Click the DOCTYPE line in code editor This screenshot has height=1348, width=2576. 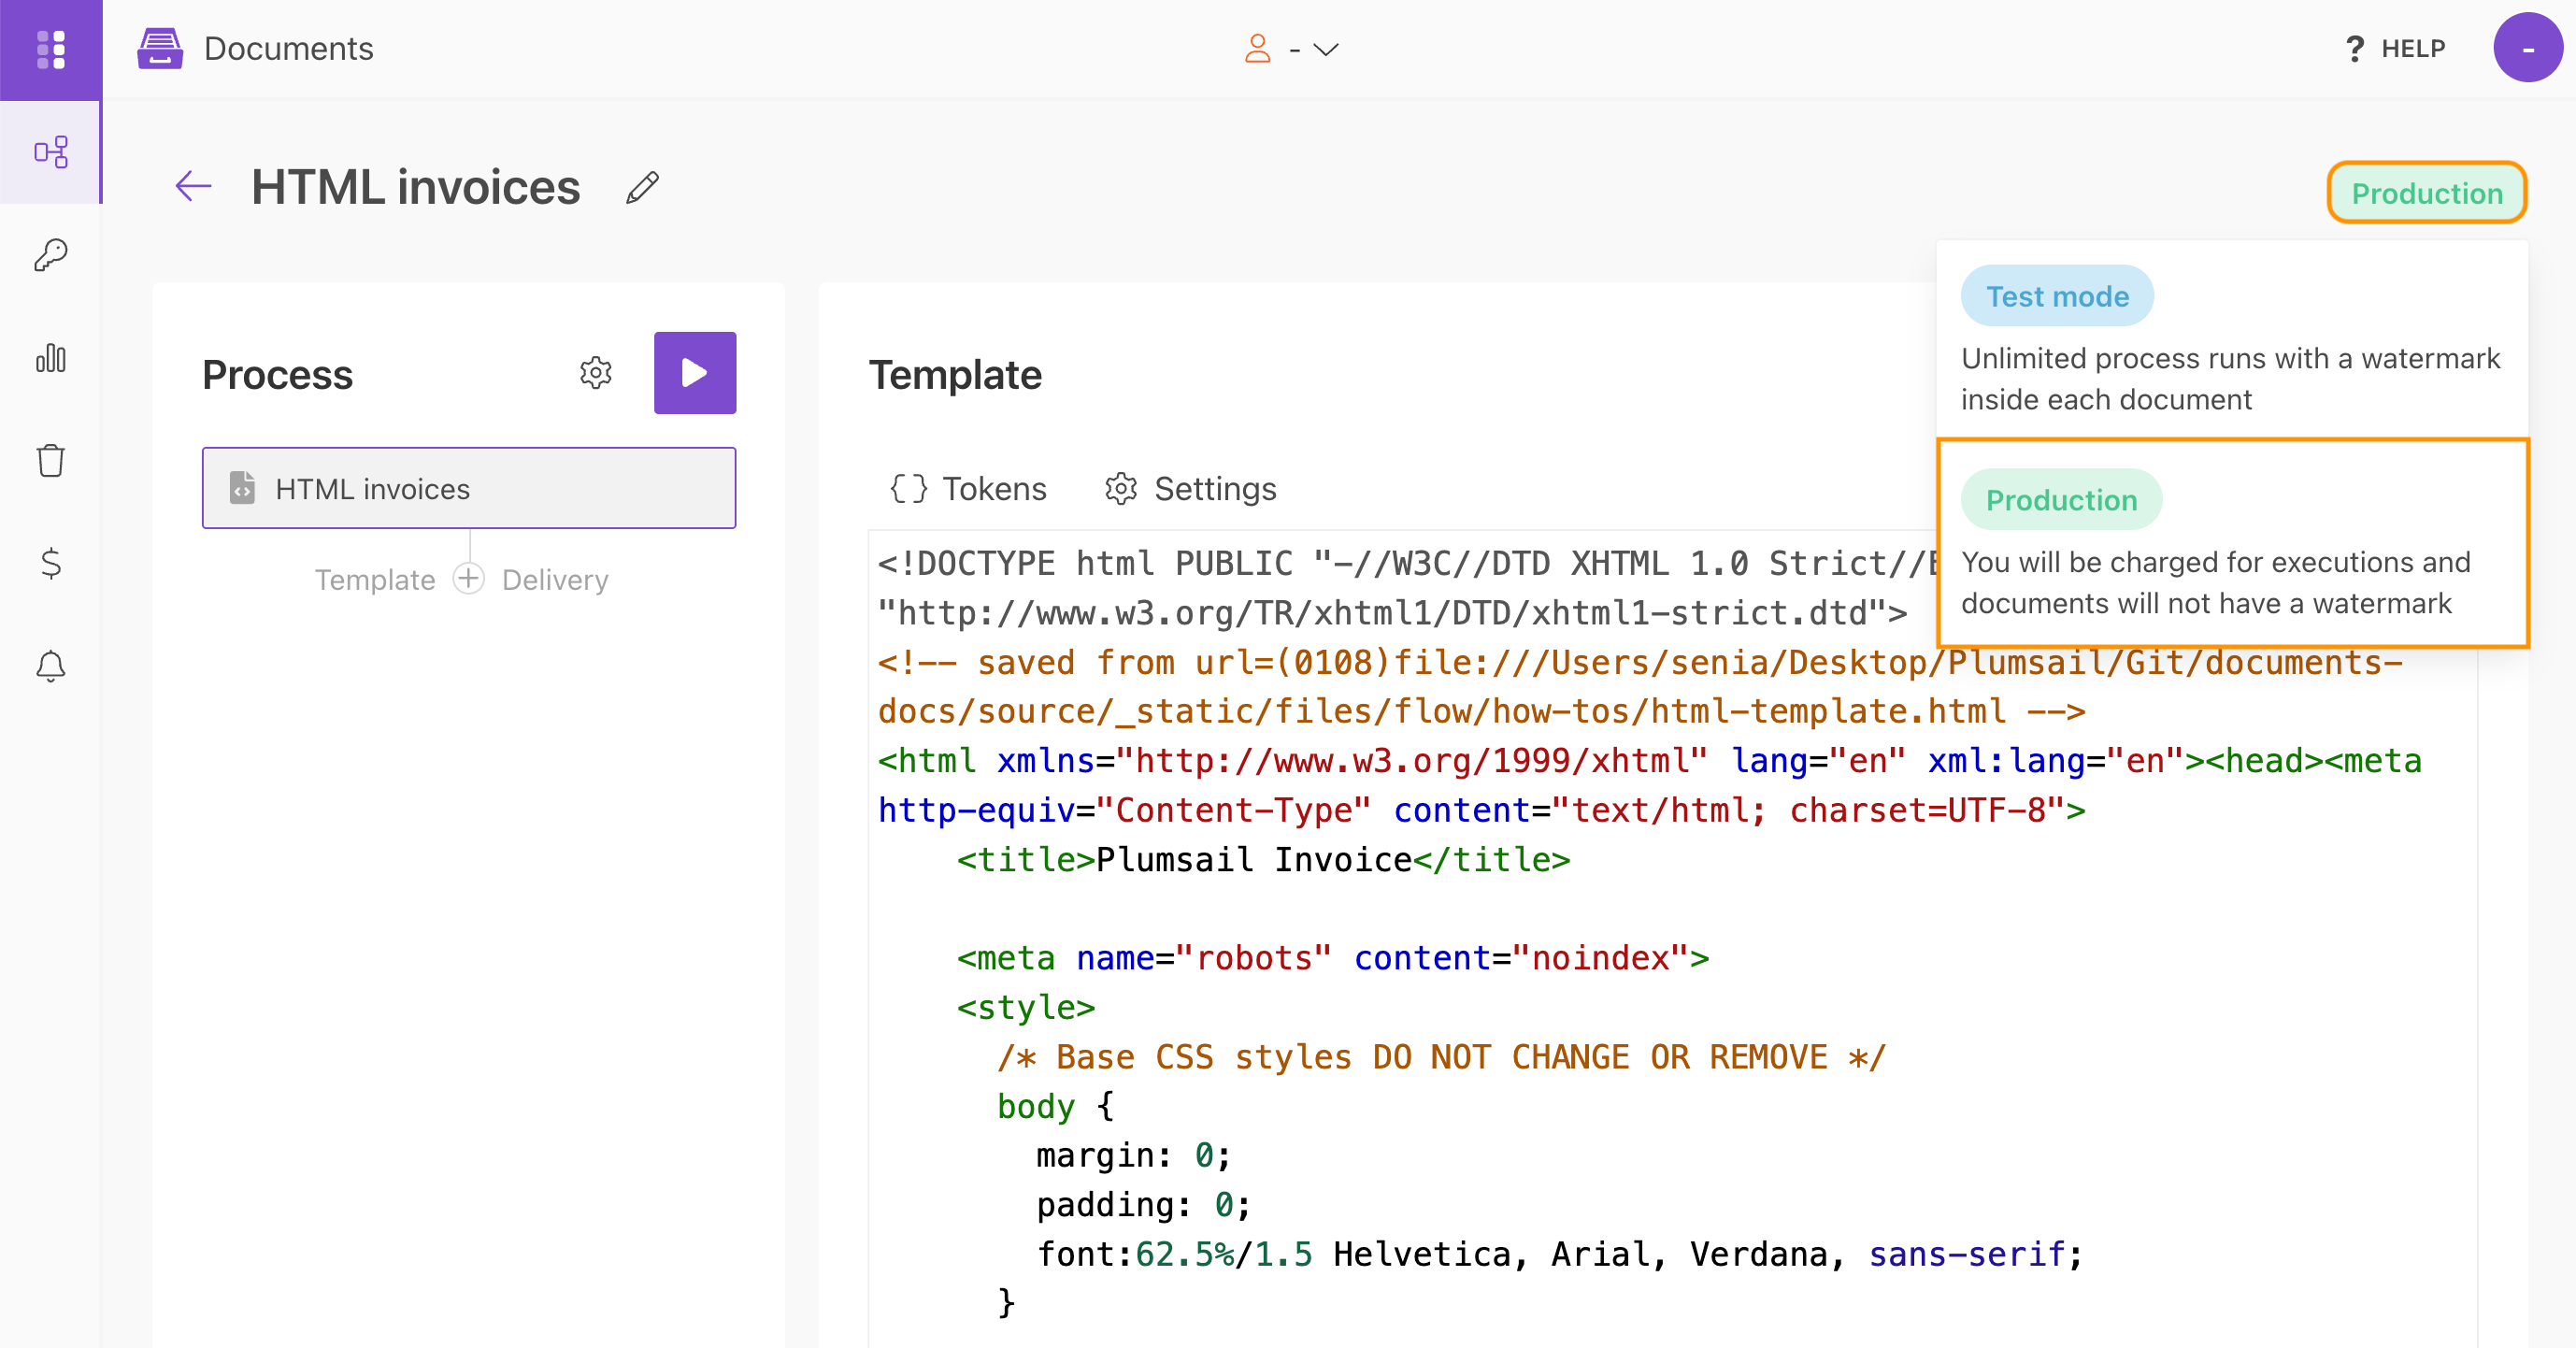coord(1408,563)
